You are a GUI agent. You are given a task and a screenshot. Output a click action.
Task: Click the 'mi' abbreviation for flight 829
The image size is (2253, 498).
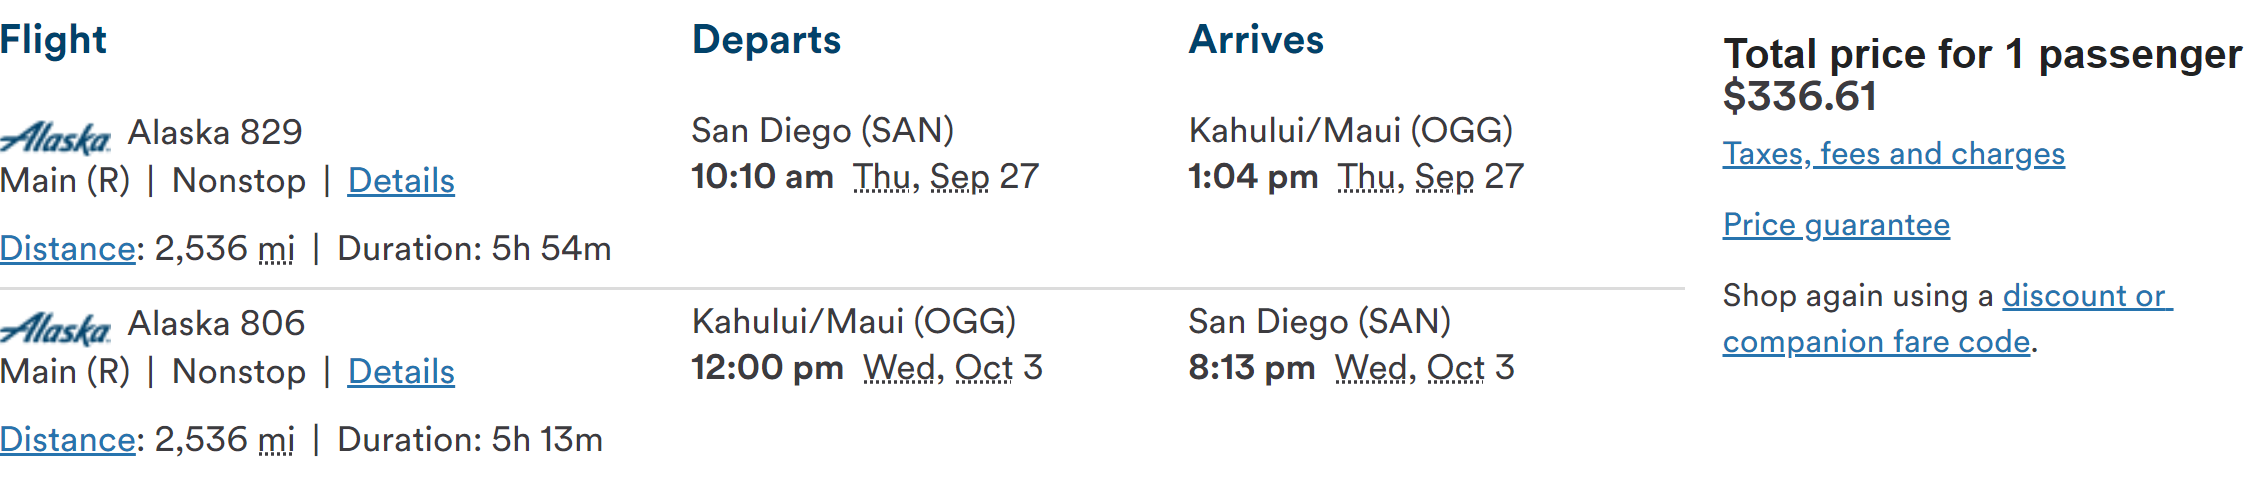point(276,249)
